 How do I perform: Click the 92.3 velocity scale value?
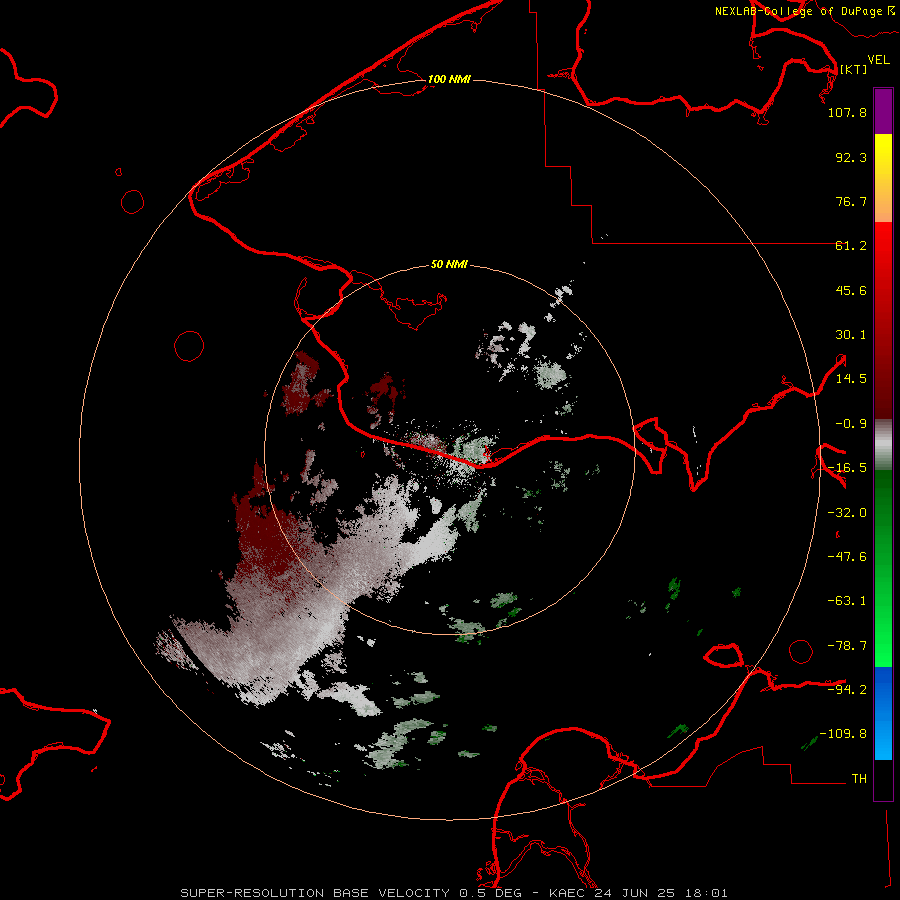click(x=851, y=157)
